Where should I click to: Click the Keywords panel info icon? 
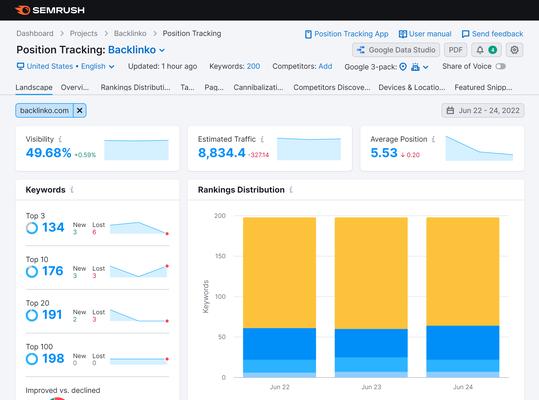point(72,190)
